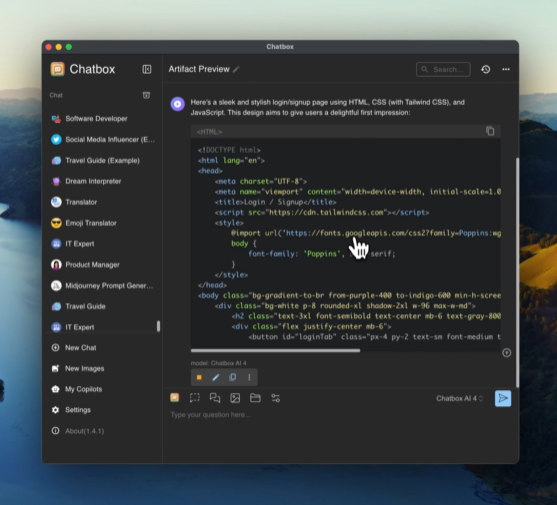Attach a file using folder icon

click(255, 398)
